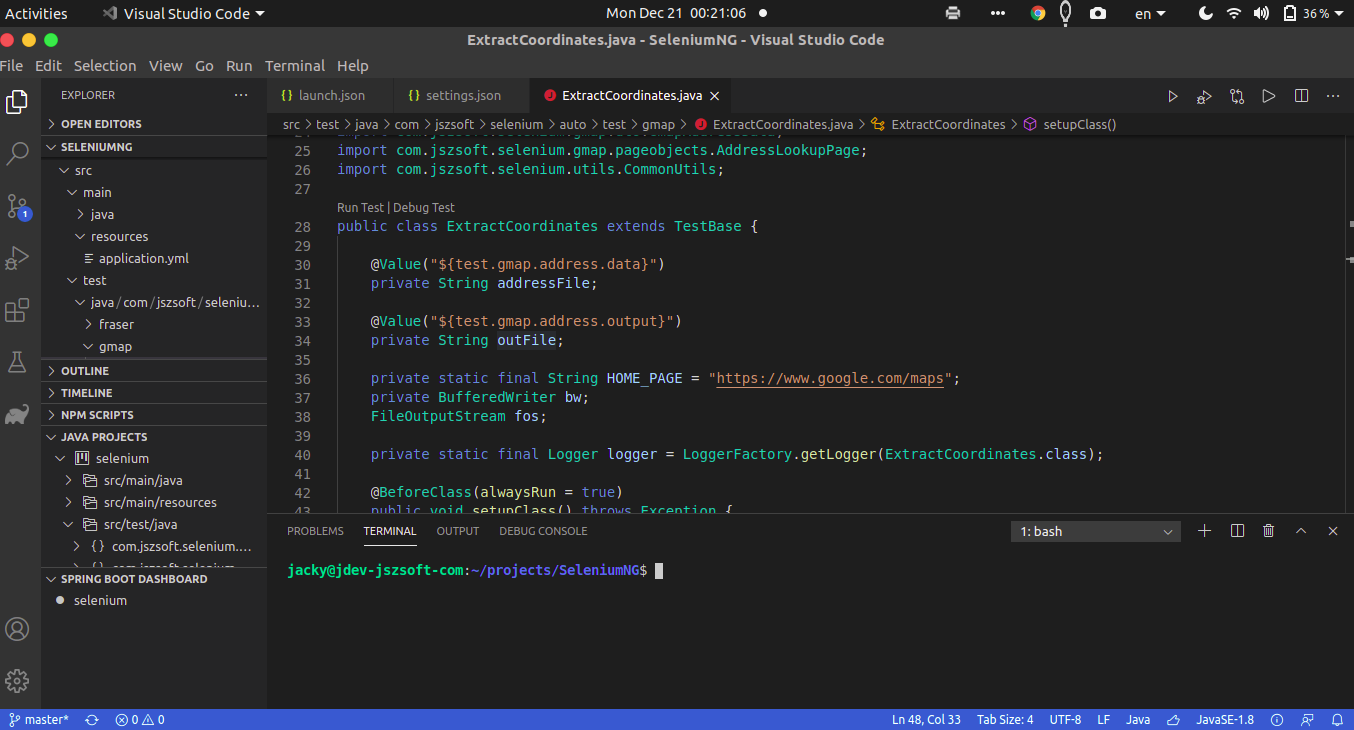Open the notifications bell in the status bar
This screenshot has width=1354, height=730.
point(1337,719)
